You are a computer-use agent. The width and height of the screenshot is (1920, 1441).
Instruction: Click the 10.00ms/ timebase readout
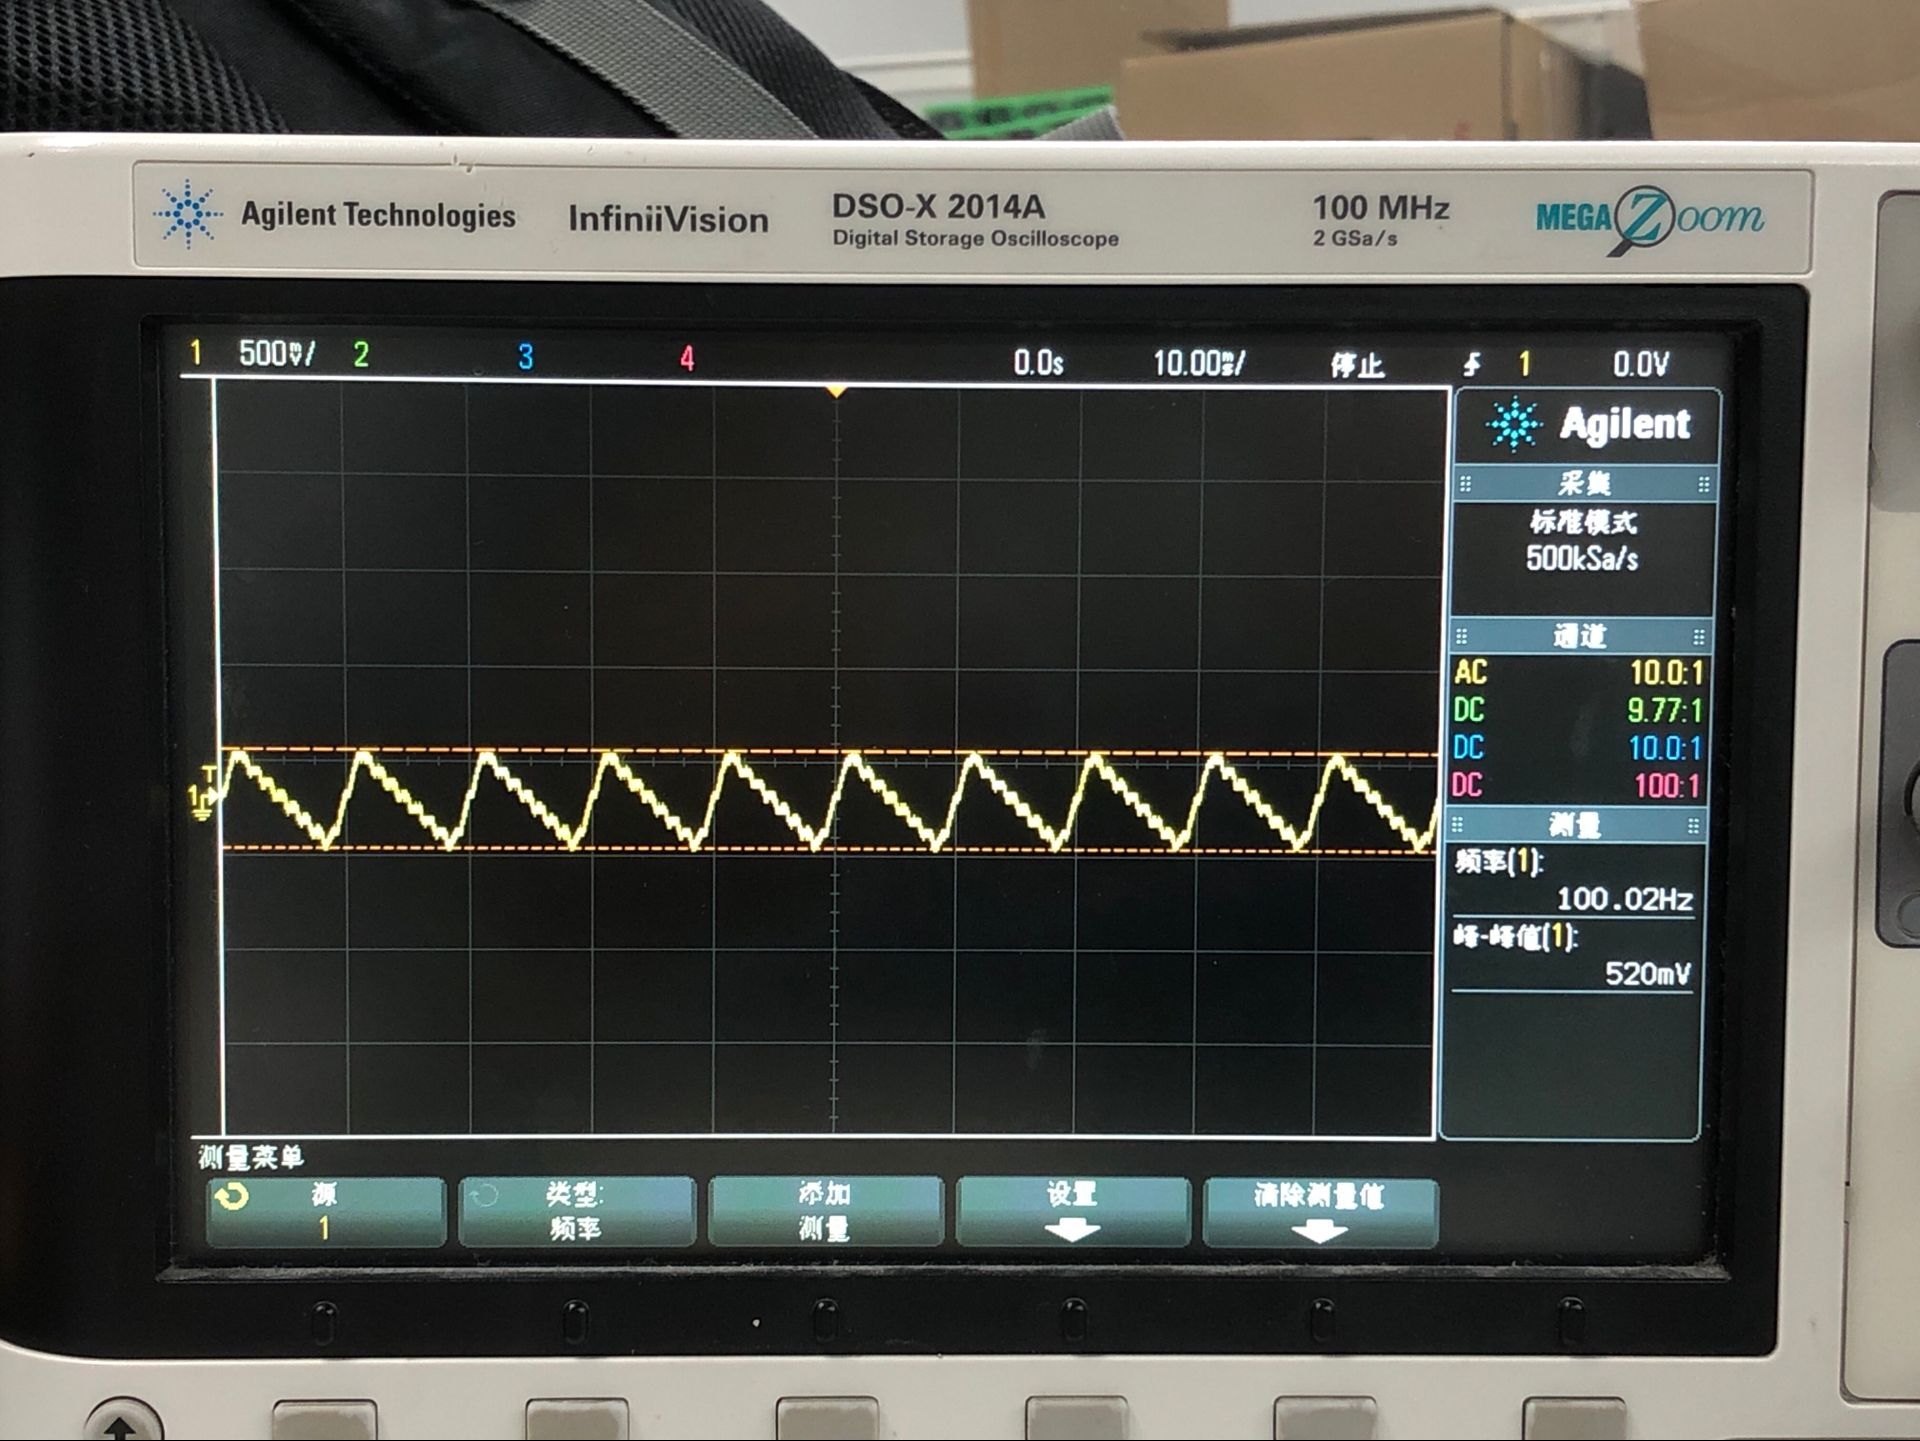tap(1198, 363)
